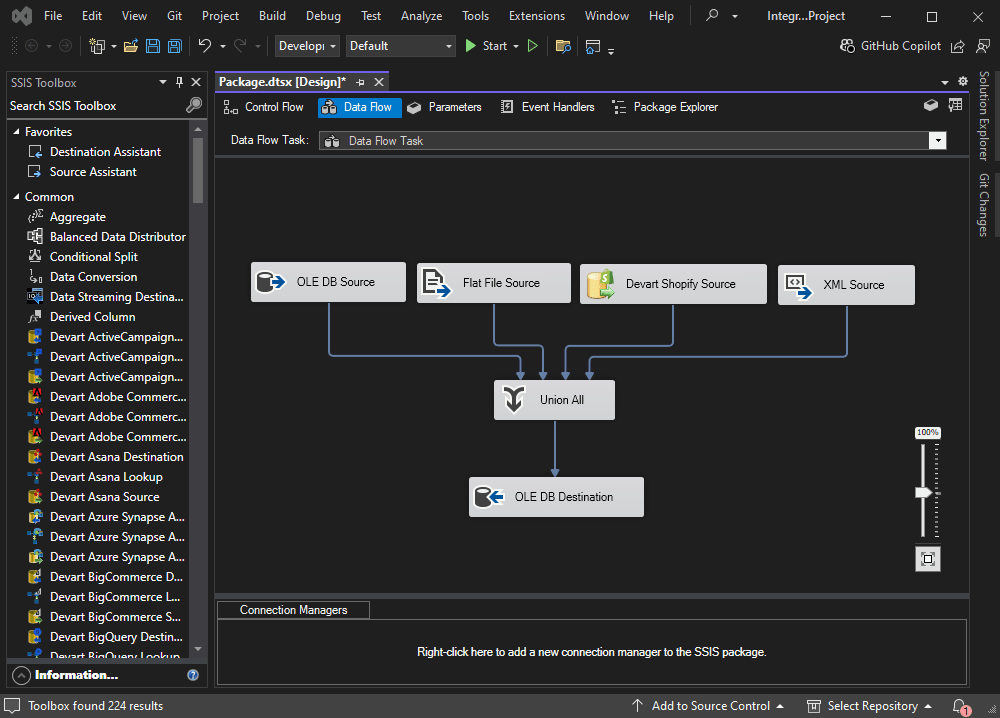This screenshot has width=1000, height=718.
Task: Select Data Conversion in toolbox
Action: 94,277
